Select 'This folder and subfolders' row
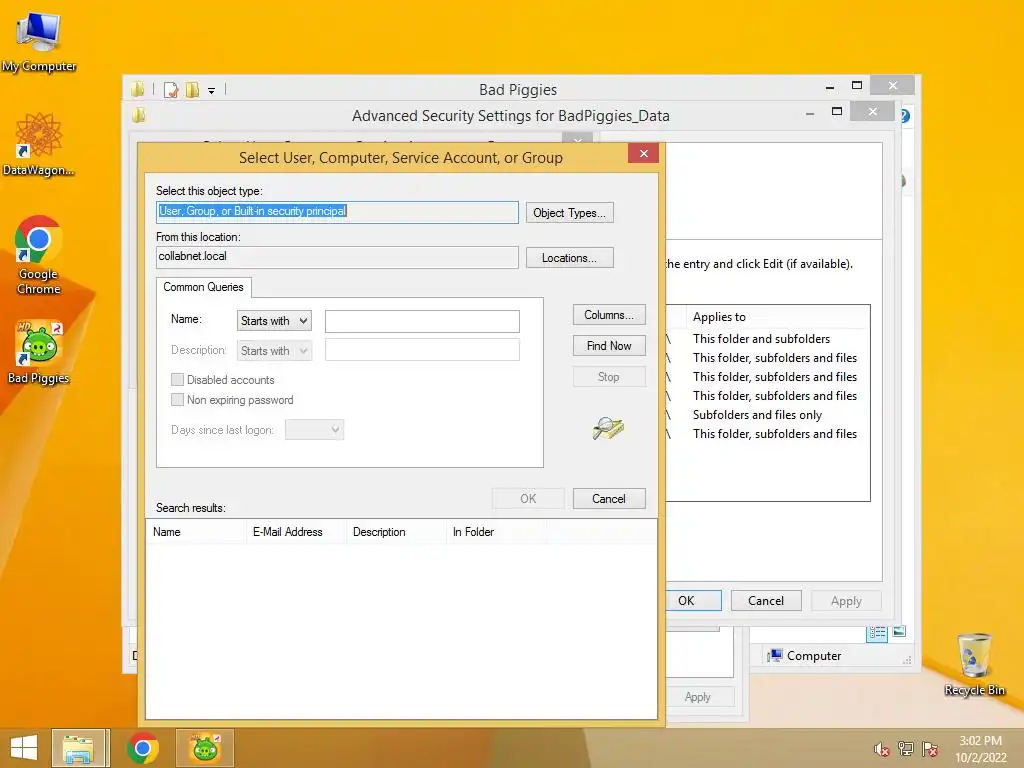 (767, 339)
